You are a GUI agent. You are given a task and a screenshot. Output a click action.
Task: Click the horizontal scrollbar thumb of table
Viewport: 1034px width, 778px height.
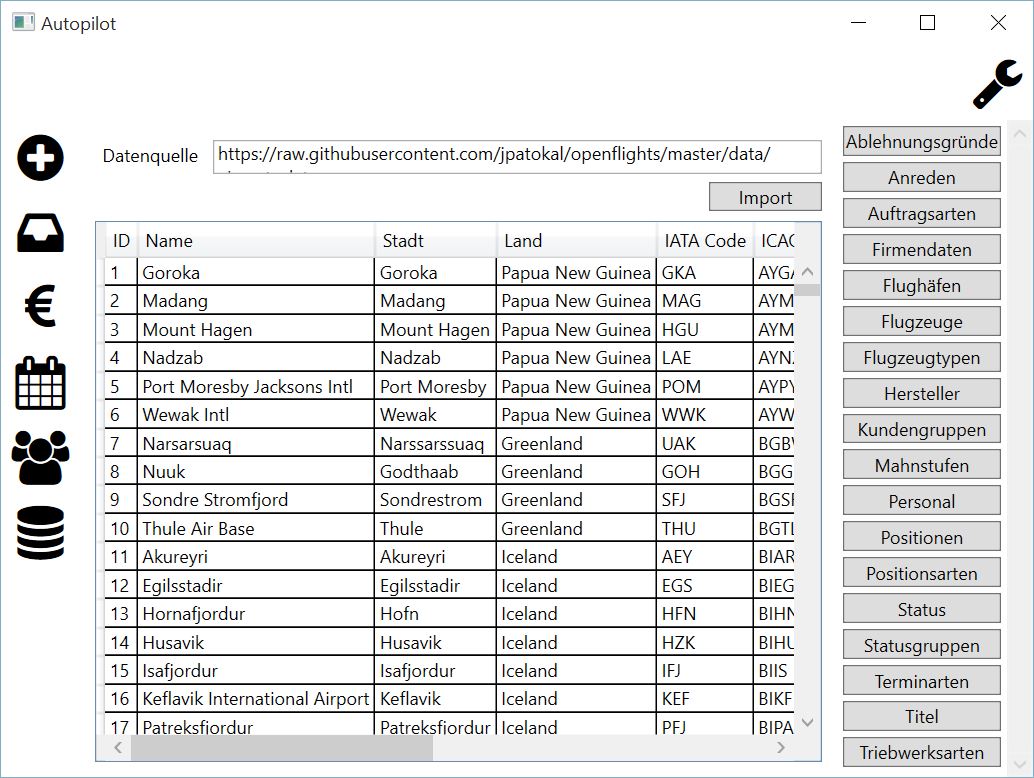click(x=282, y=748)
